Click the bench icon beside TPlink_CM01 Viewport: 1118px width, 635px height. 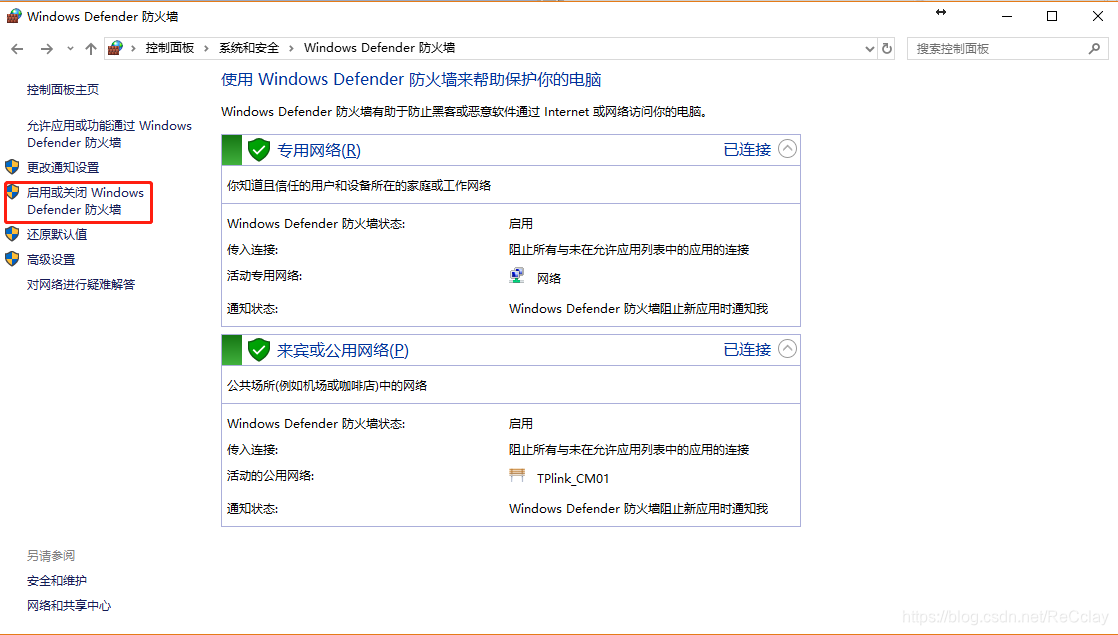tap(517, 475)
